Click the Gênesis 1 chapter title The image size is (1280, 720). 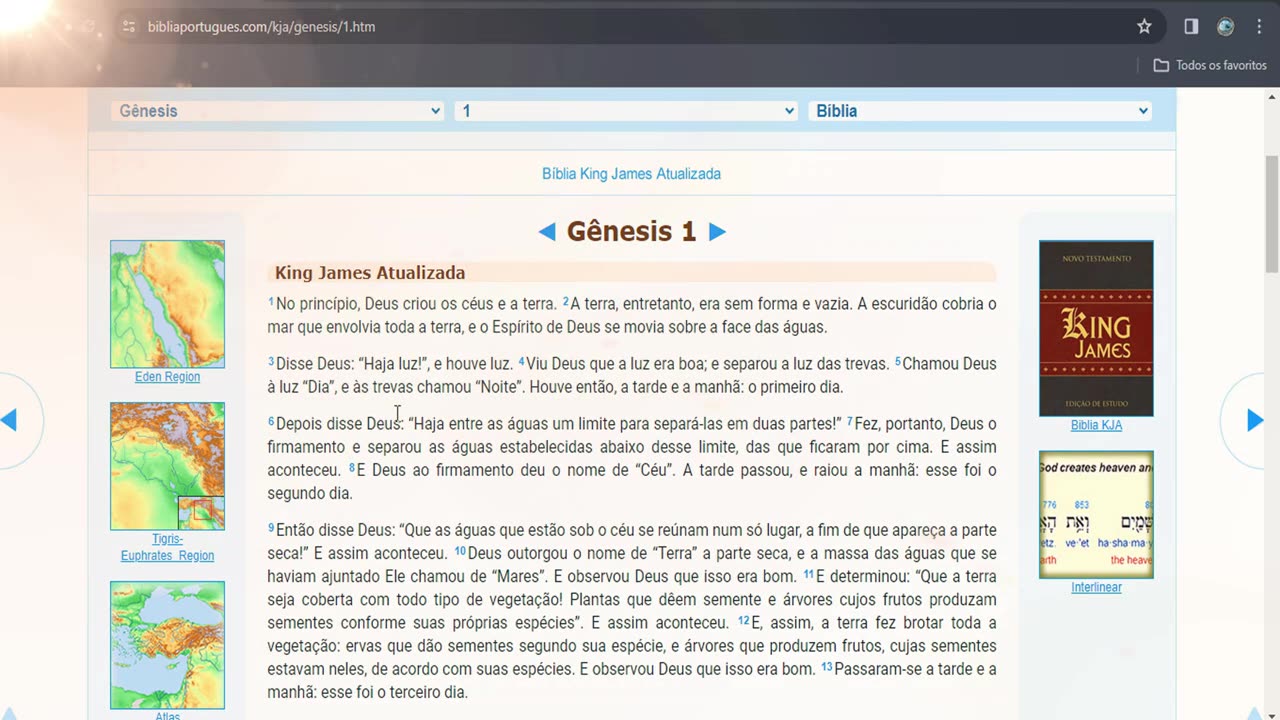[x=631, y=232]
